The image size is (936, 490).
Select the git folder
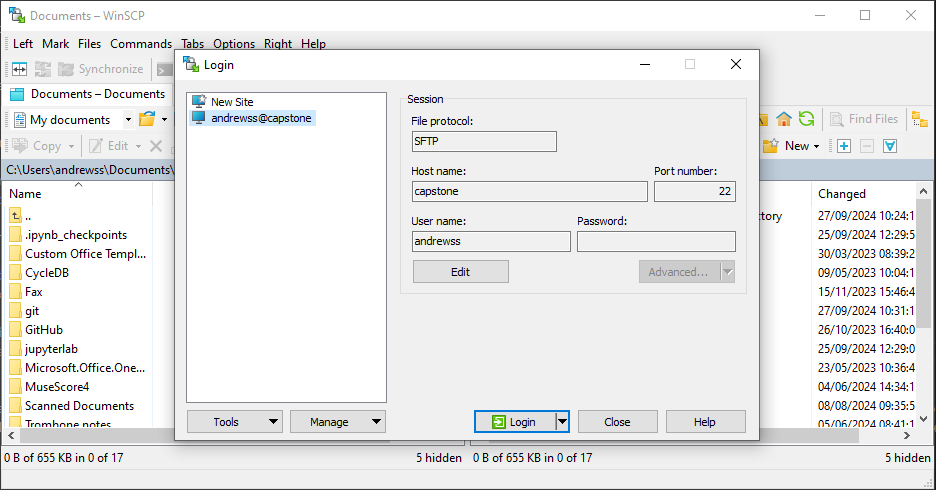pyautogui.click(x=24, y=311)
